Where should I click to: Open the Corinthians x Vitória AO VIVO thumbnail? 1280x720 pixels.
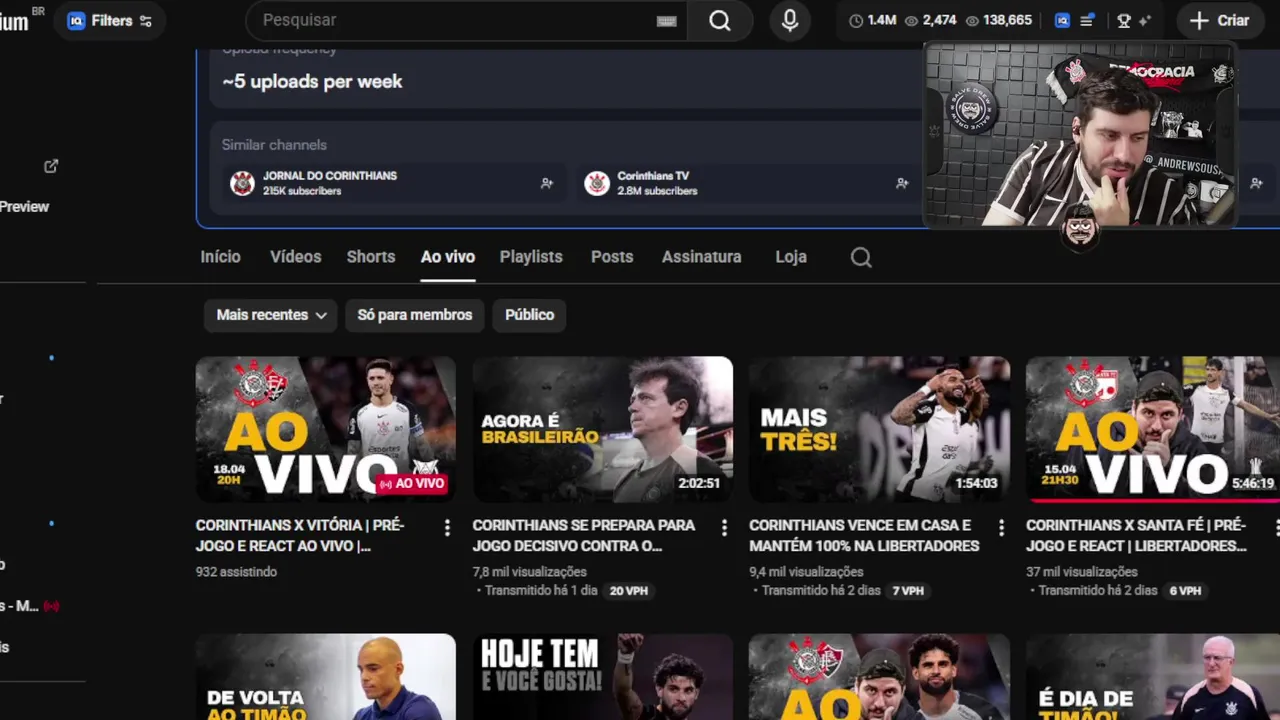pos(326,430)
